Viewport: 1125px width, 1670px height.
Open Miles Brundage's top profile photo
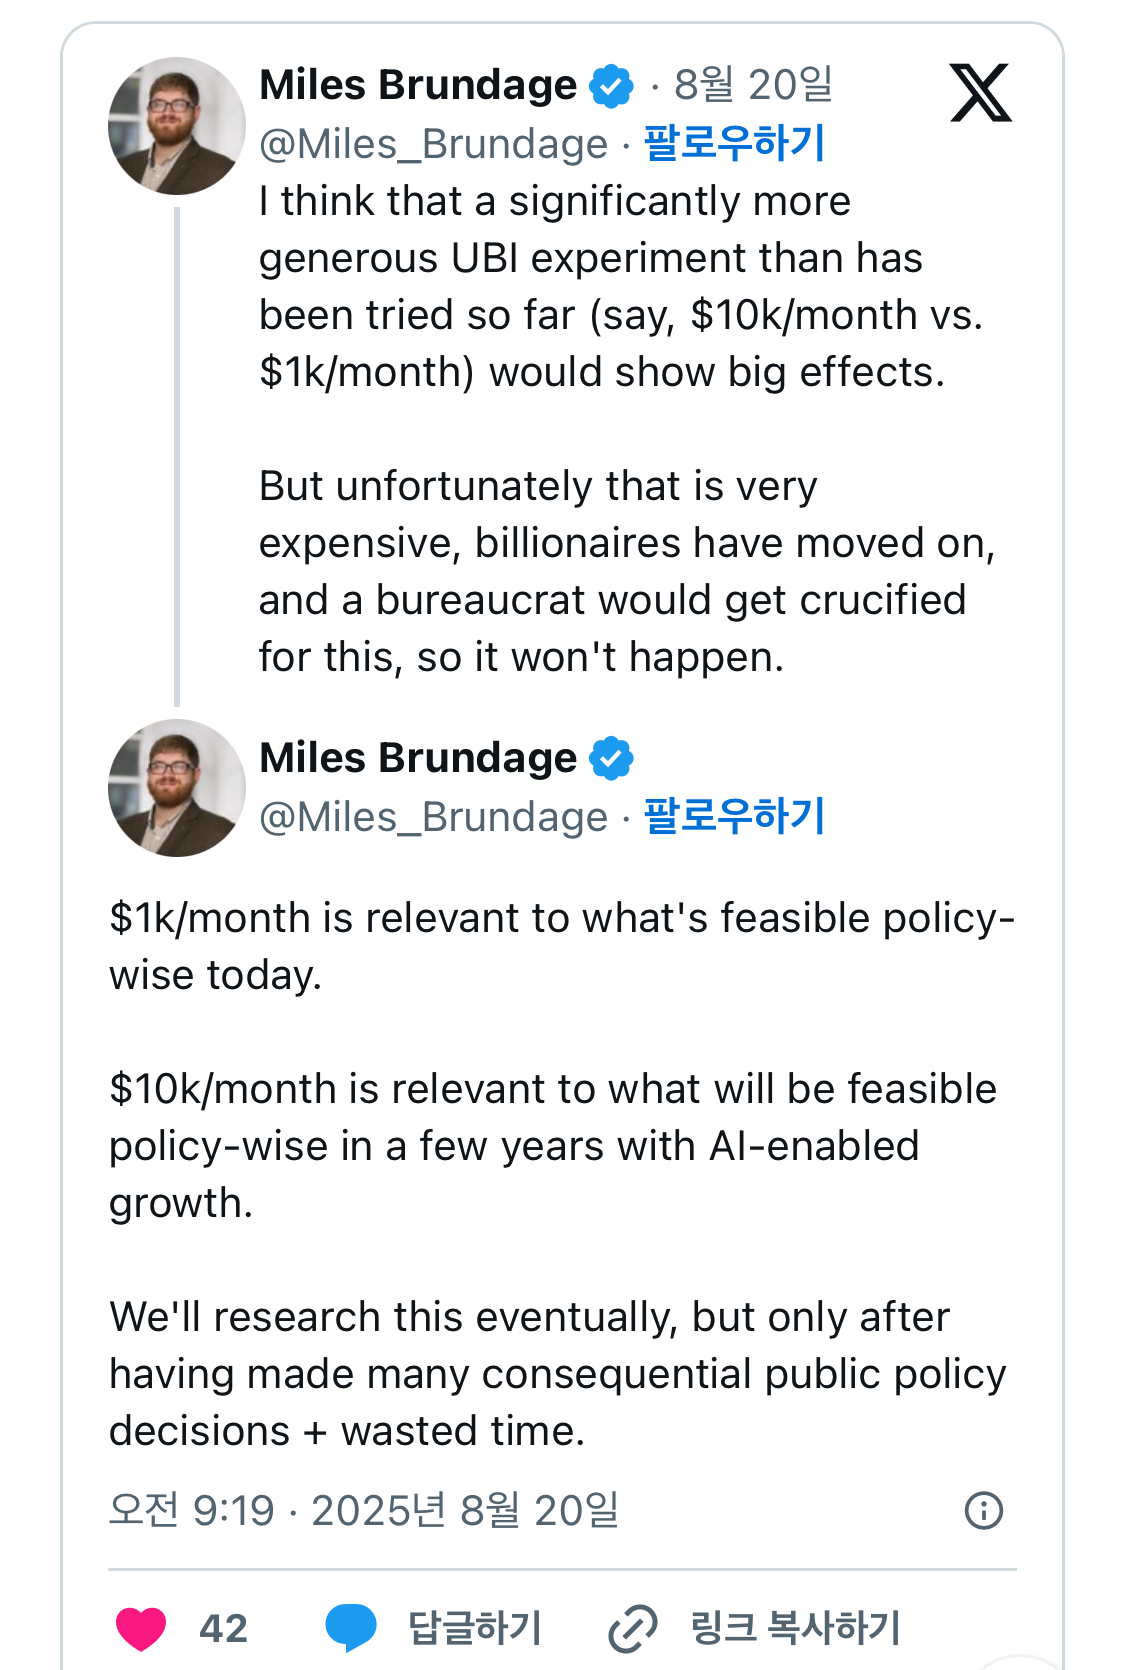[177, 126]
